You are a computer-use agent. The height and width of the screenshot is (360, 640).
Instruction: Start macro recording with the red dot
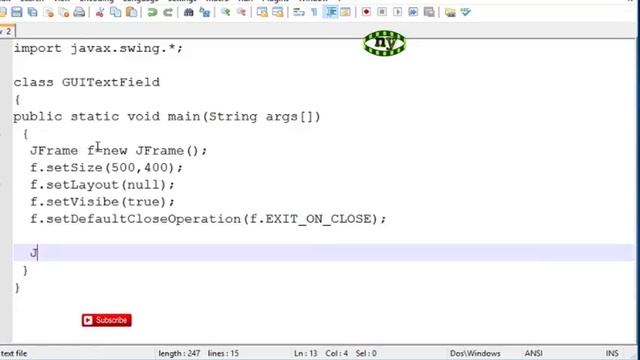[x=367, y=12]
